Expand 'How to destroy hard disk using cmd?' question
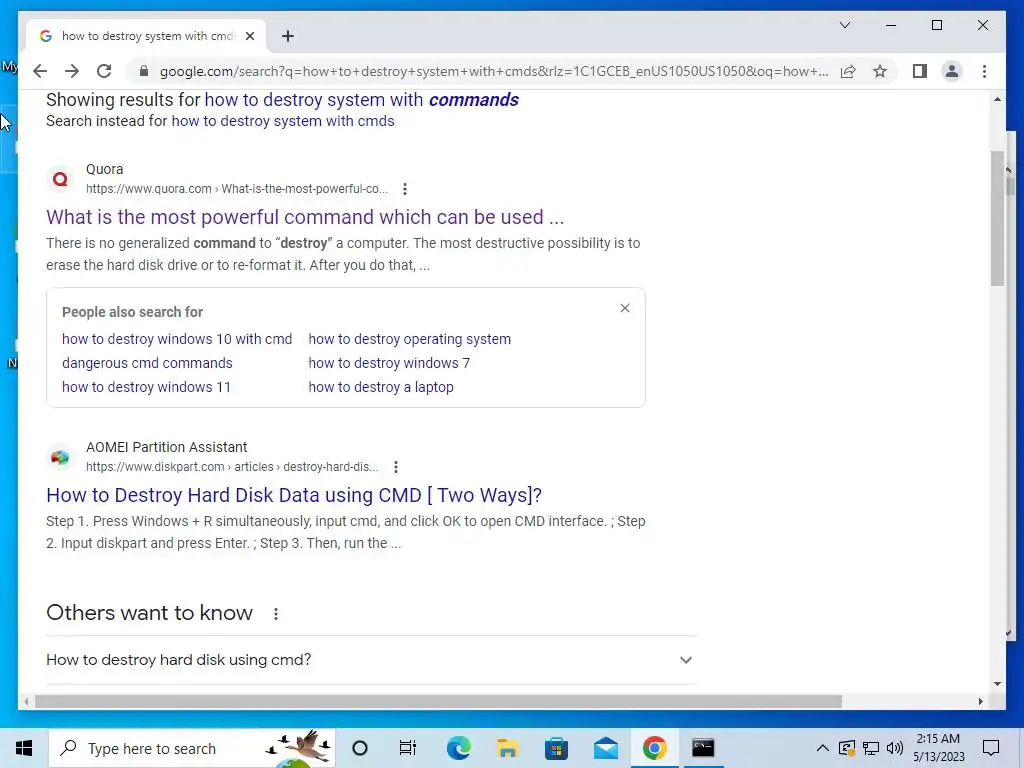 pos(371,660)
